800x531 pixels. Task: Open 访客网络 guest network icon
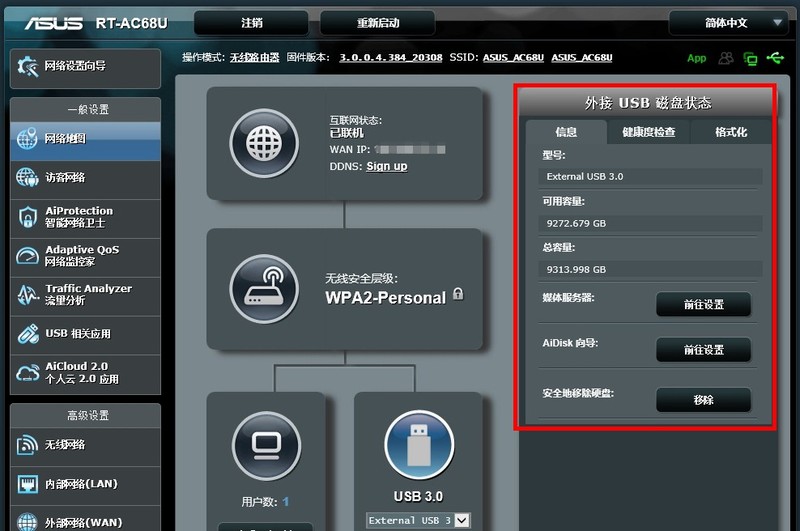pos(27,178)
